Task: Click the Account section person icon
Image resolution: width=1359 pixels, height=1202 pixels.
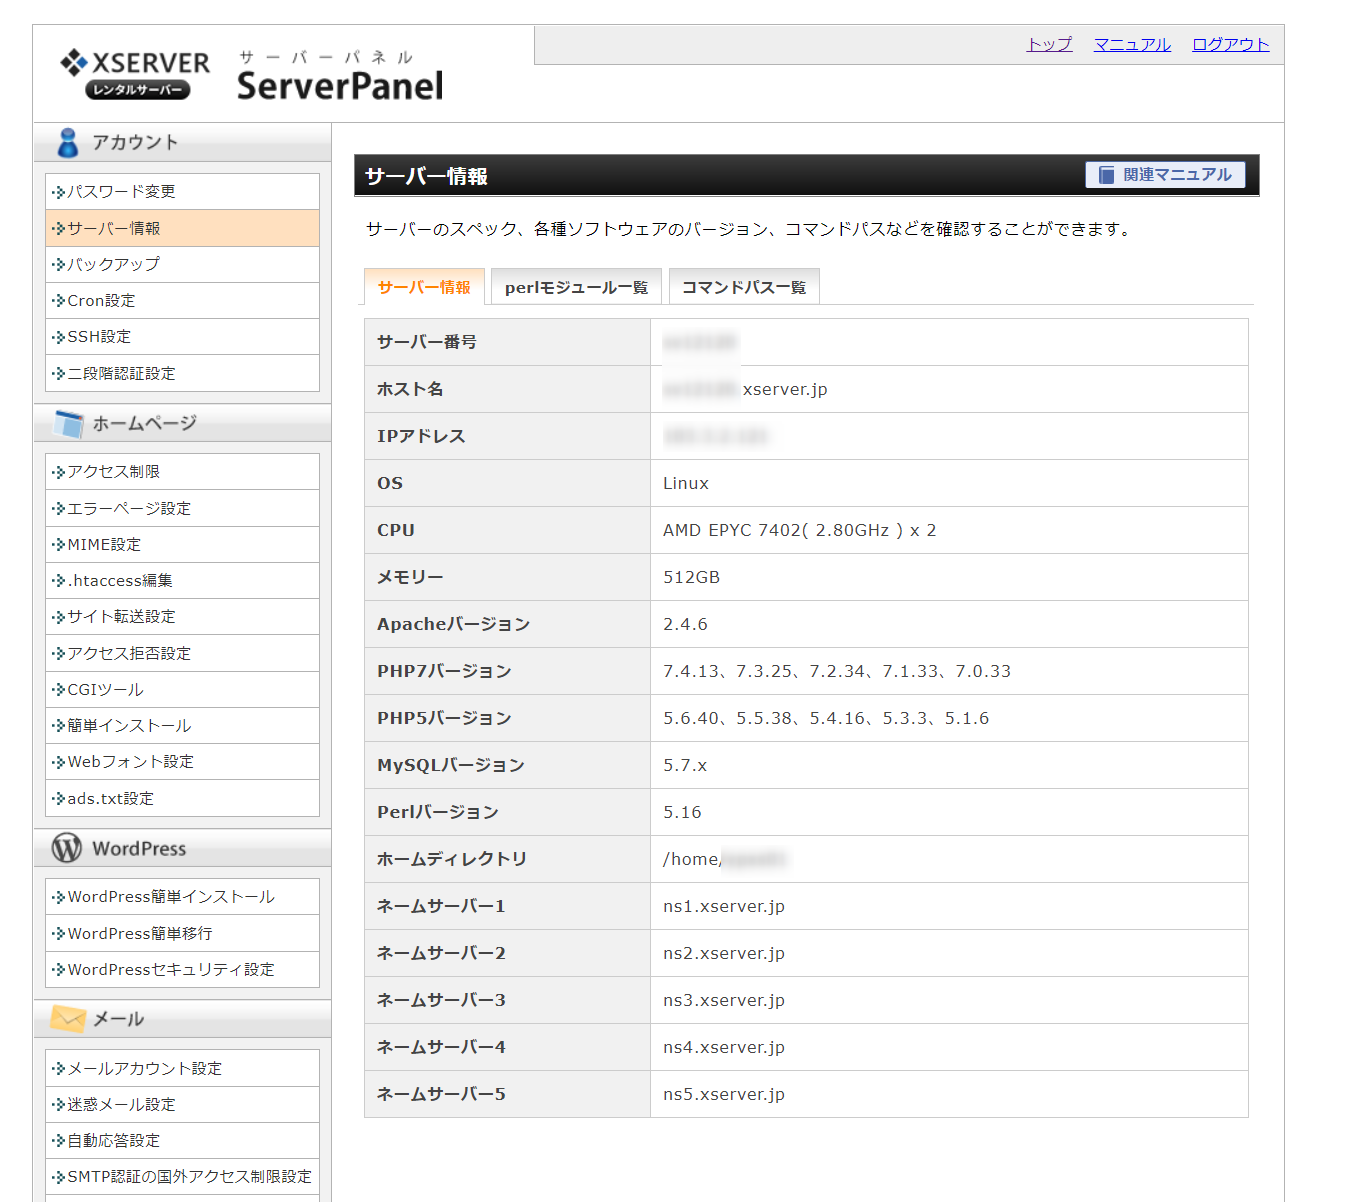Action: (68, 143)
